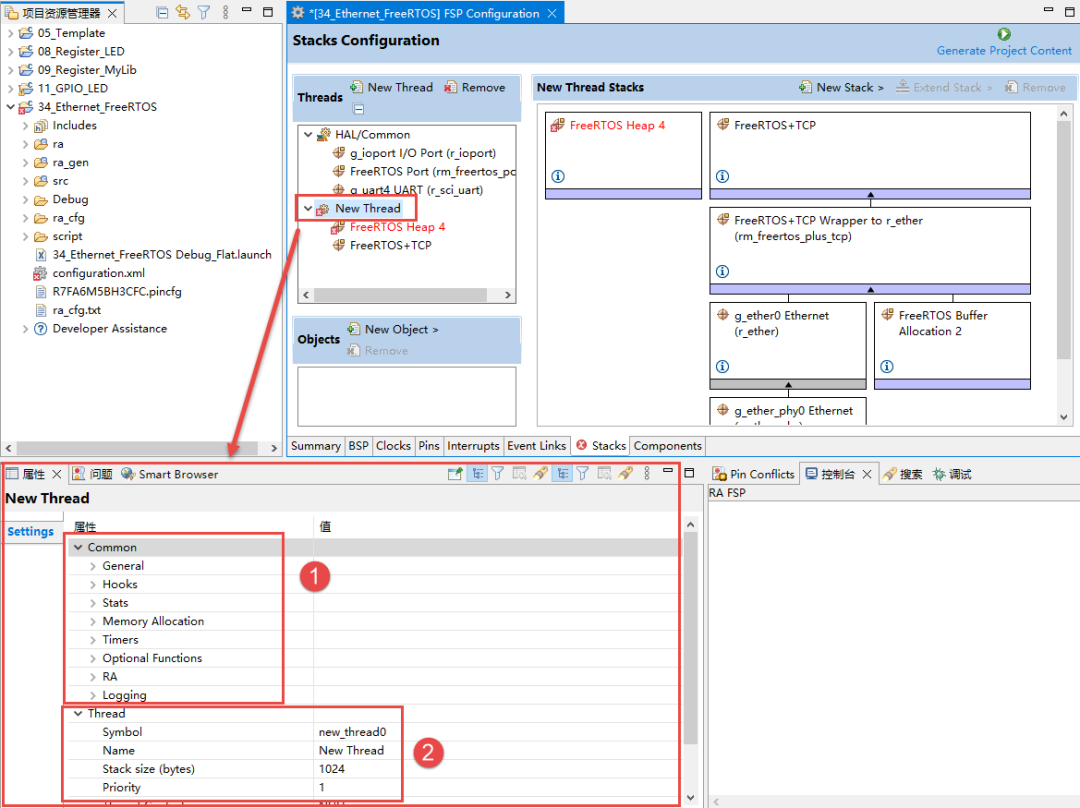Toggle link-with-editor icon in project explorer
Screen dimensions: 1080x808
click(x=183, y=12)
